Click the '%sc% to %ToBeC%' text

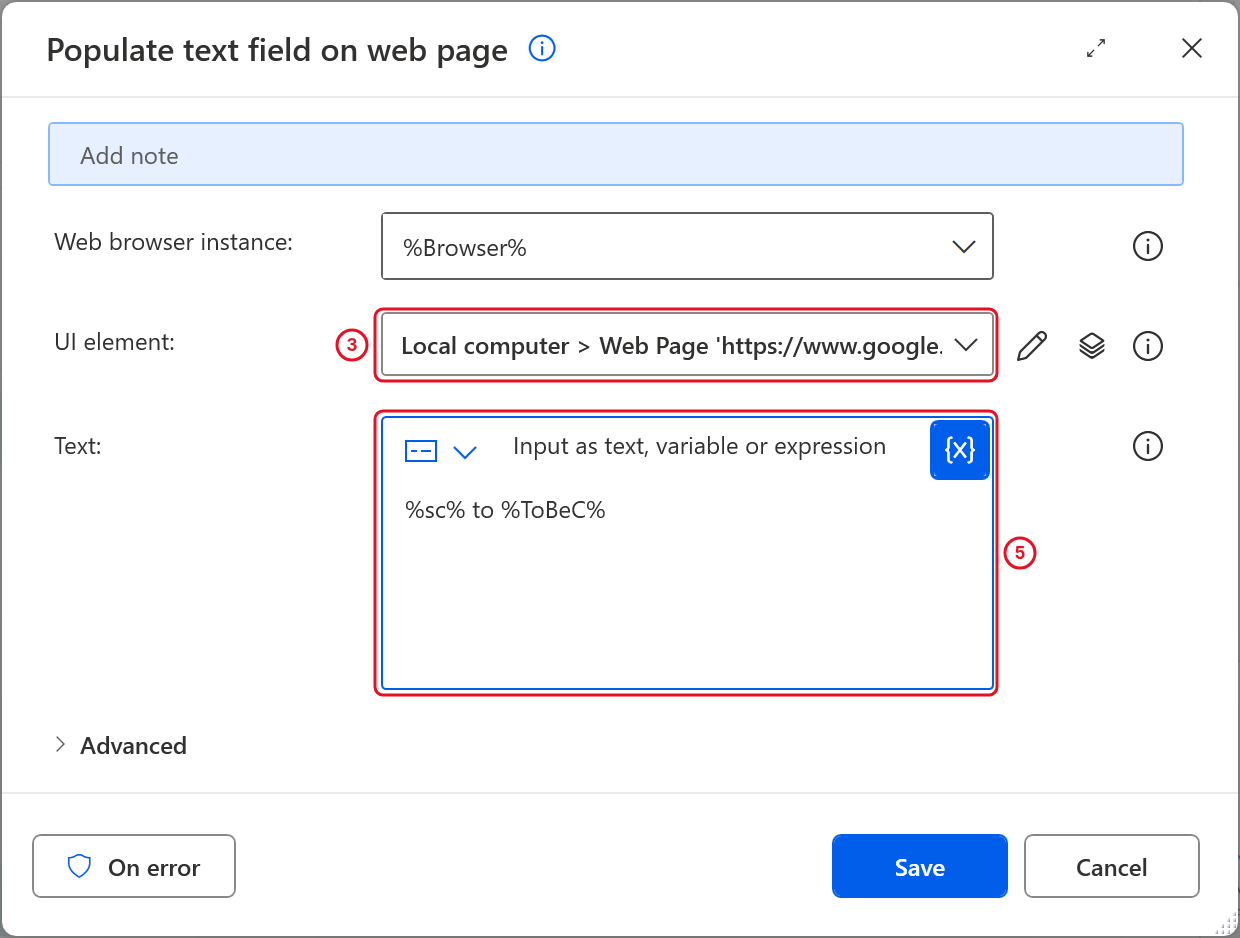coord(505,510)
